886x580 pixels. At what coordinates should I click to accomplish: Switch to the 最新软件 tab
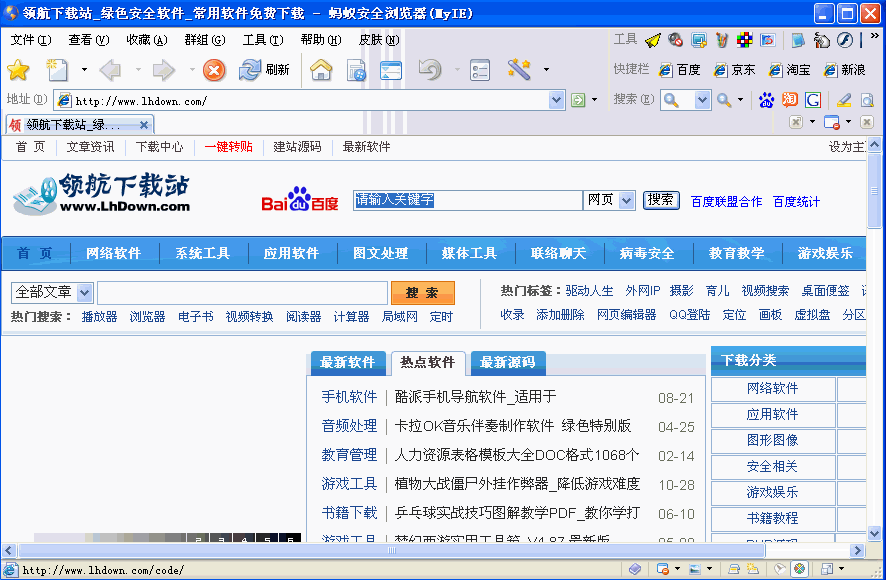pyautogui.click(x=347, y=362)
